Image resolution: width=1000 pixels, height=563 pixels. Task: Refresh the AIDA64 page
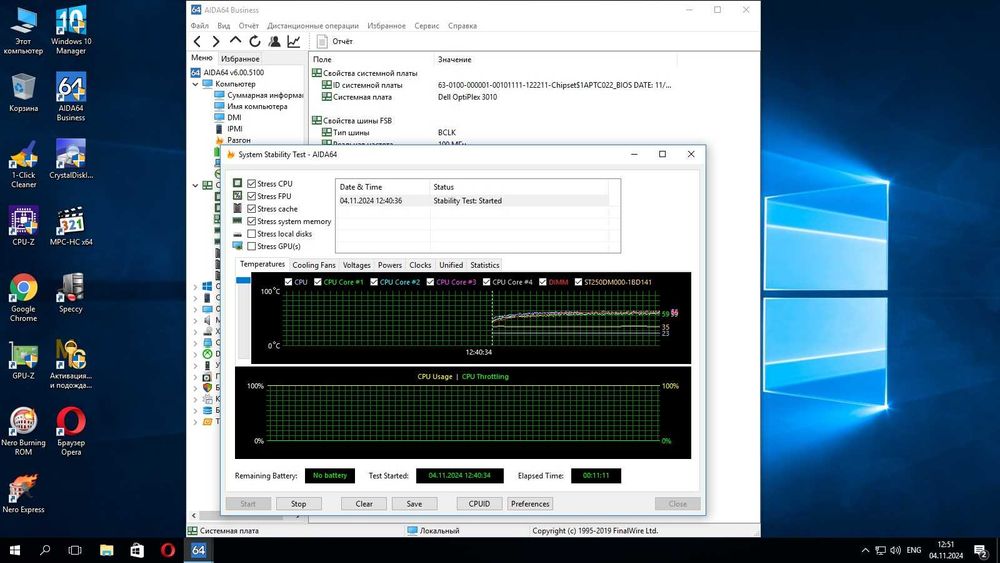(254, 41)
